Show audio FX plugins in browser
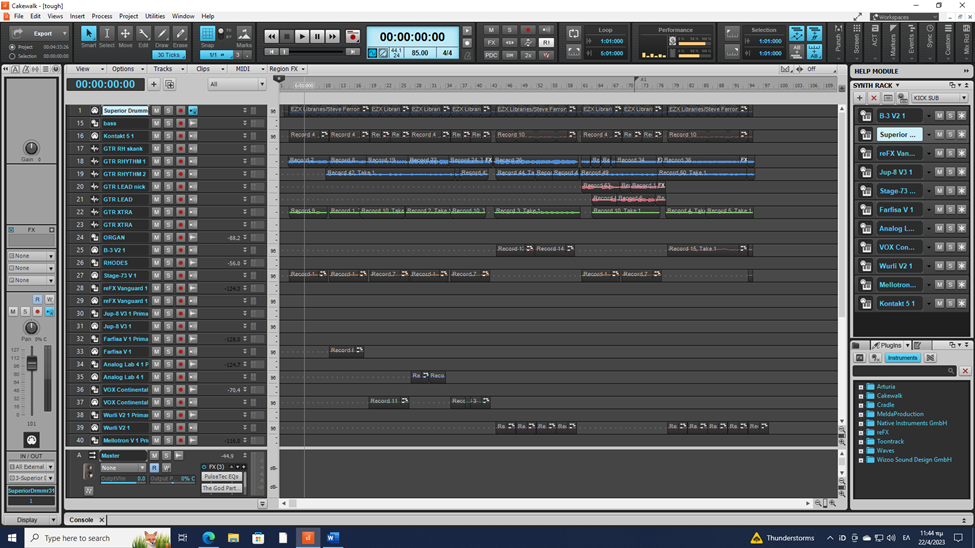 pyautogui.click(x=859, y=358)
